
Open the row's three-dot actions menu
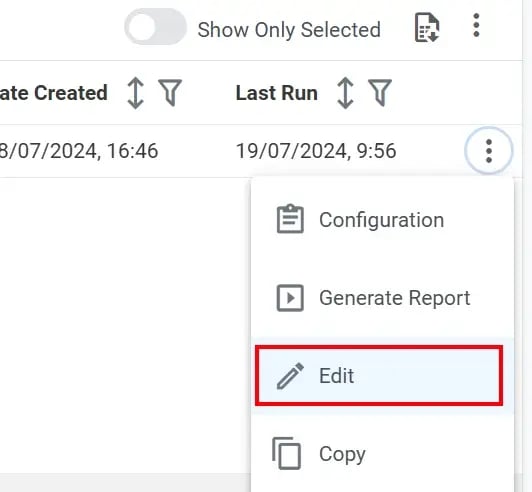coord(489,151)
